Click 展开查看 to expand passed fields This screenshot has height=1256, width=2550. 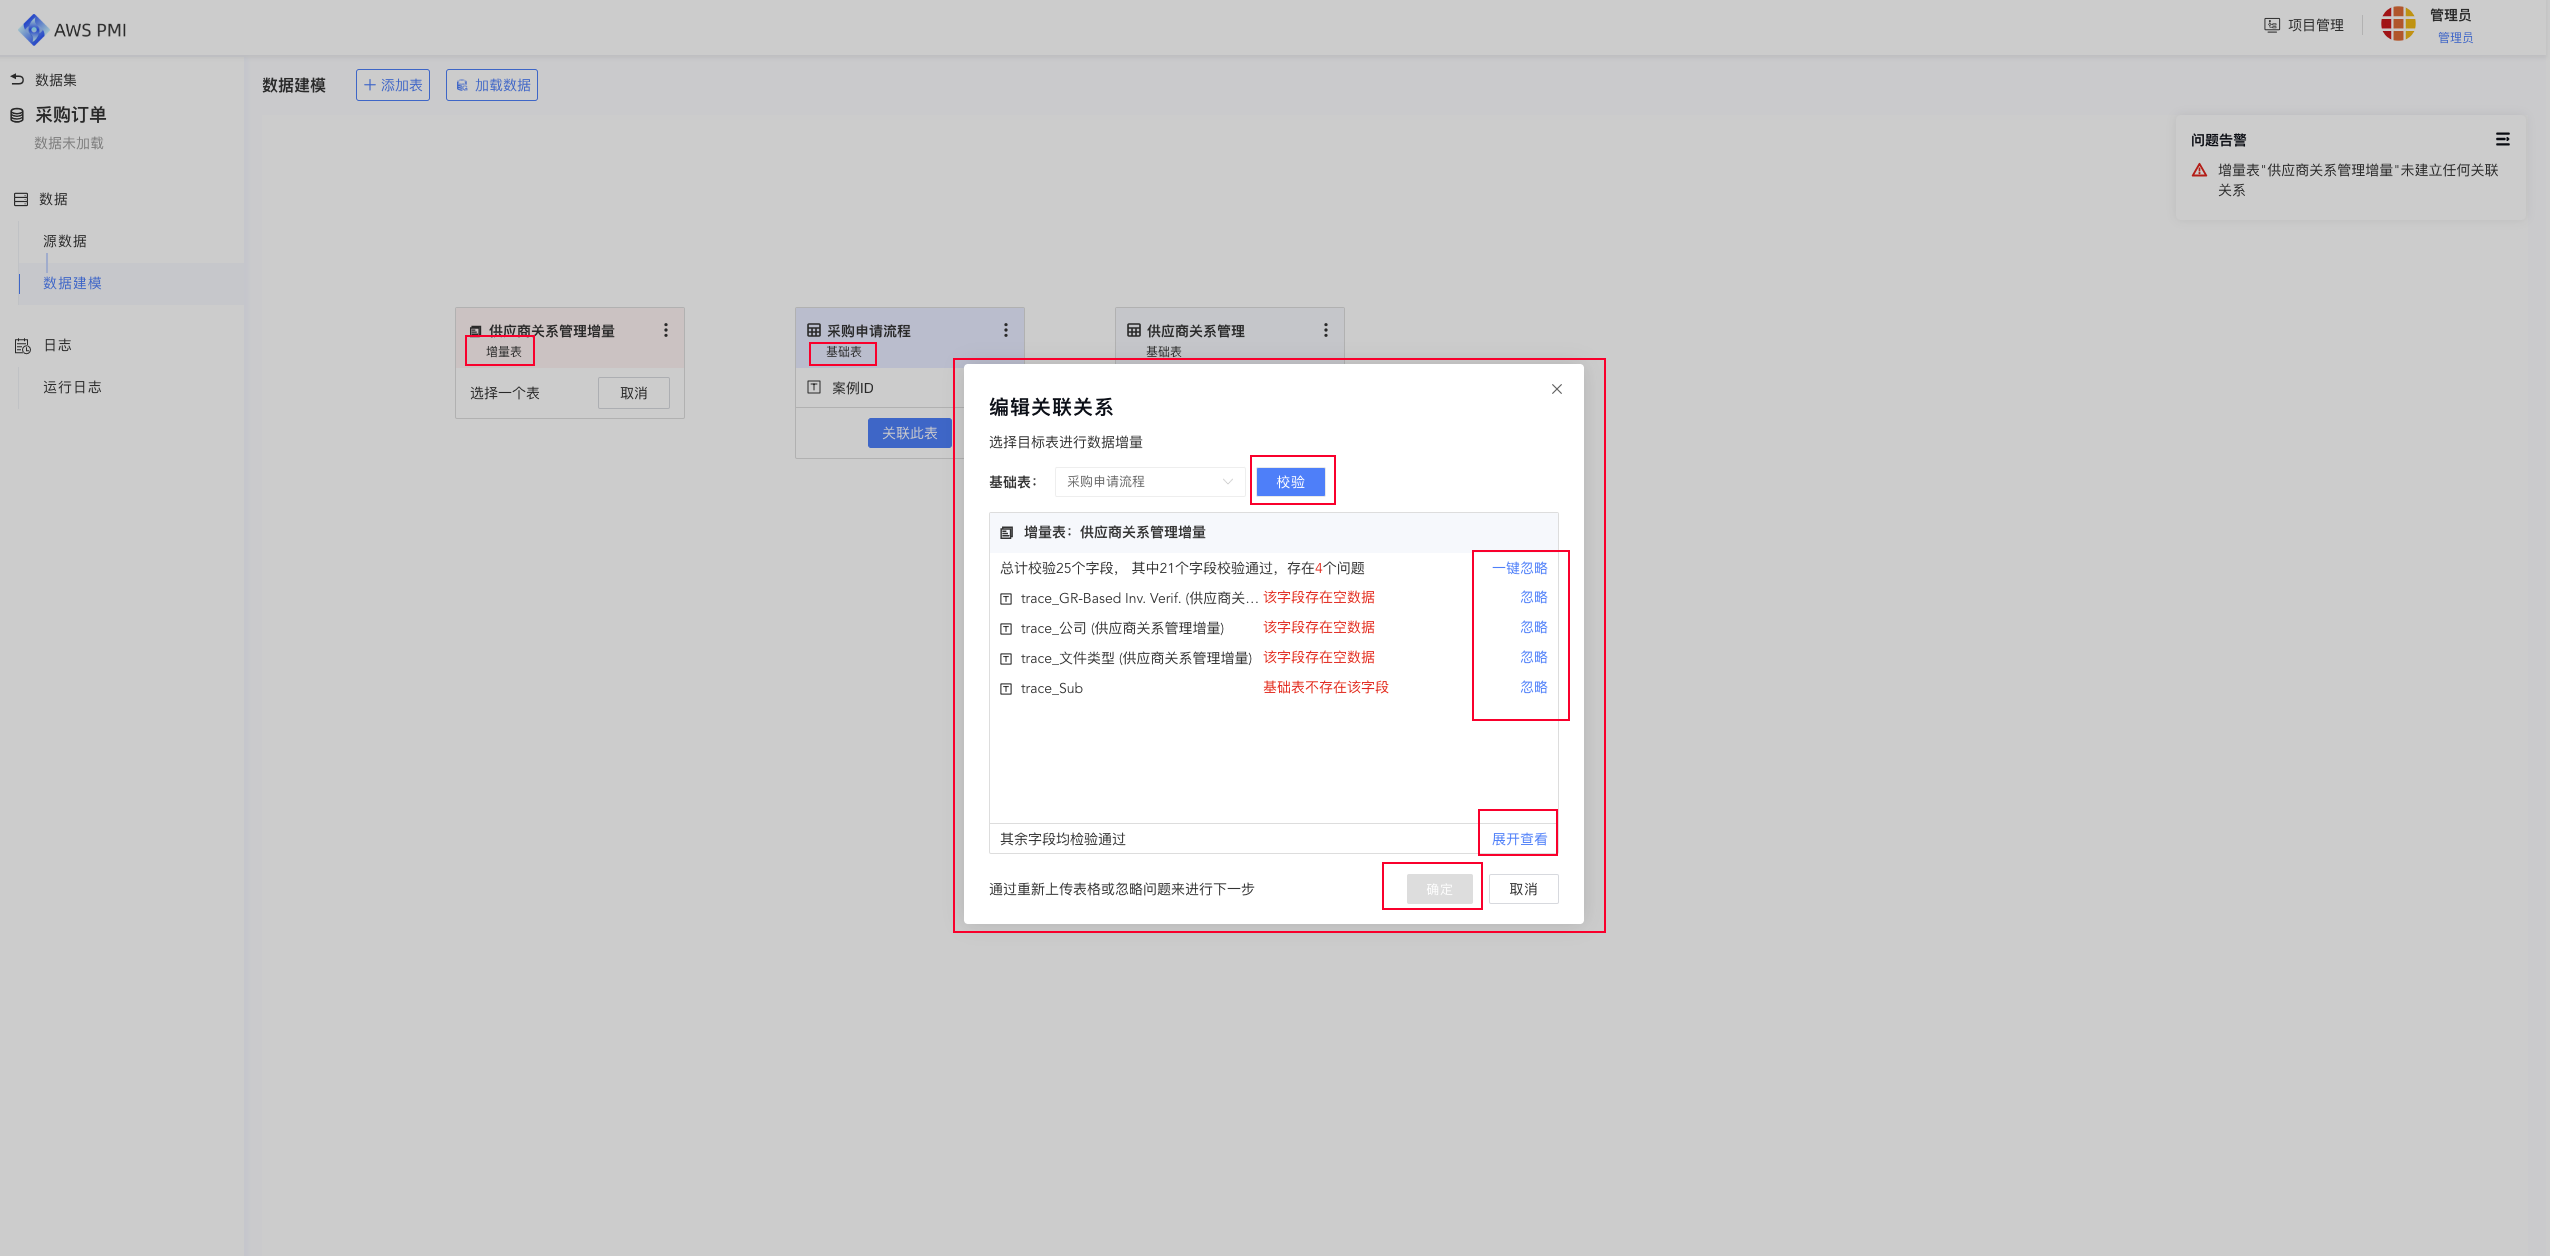(x=1520, y=839)
